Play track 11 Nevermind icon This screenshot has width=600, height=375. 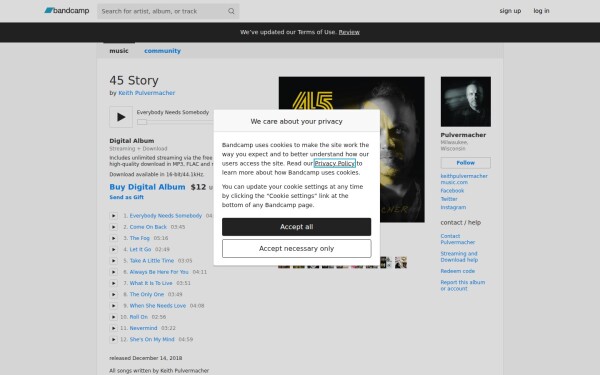113,328
